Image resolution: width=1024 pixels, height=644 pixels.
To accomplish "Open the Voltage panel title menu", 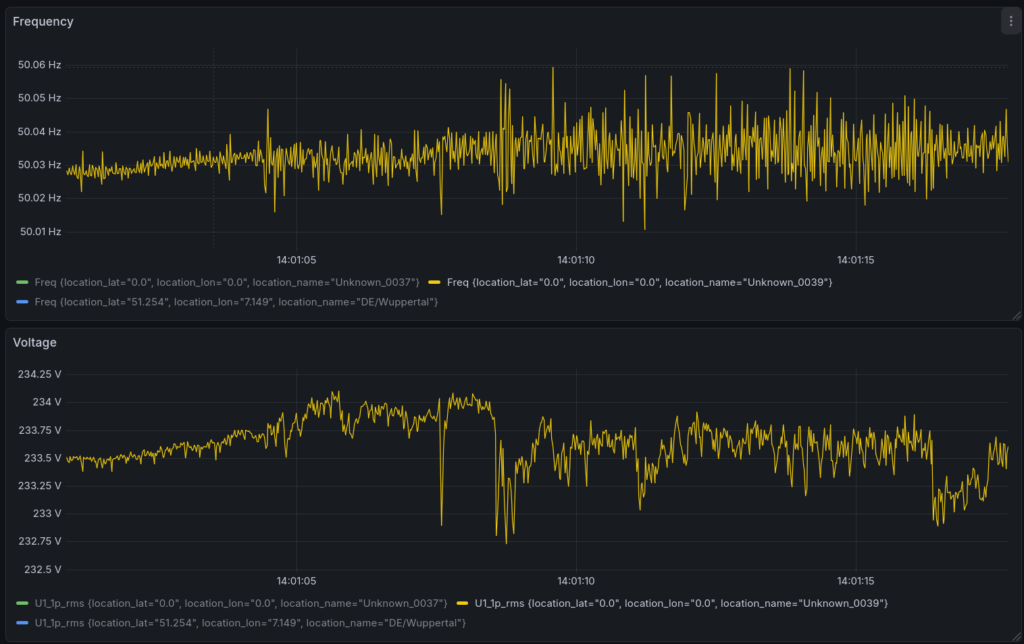I will click(x=35, y=342).
